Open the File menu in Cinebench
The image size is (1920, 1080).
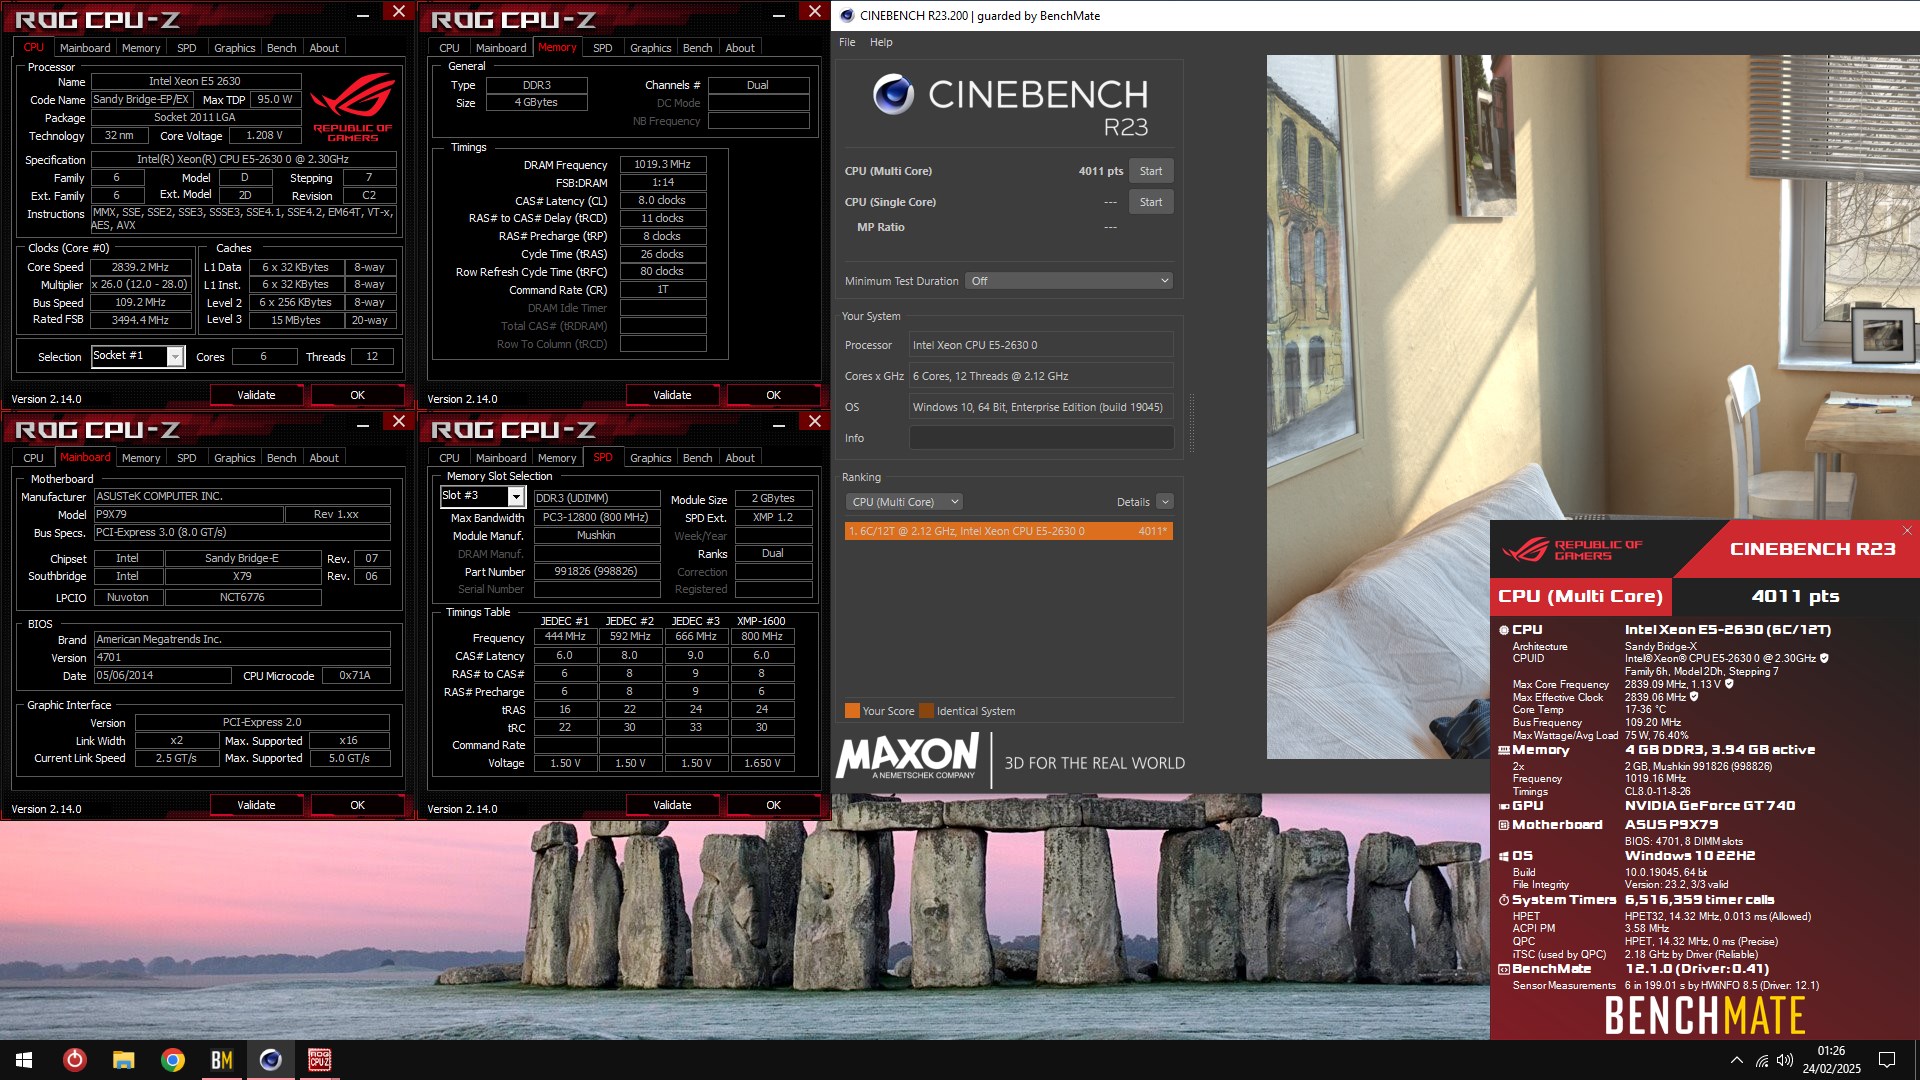click(x=847, y=42)
